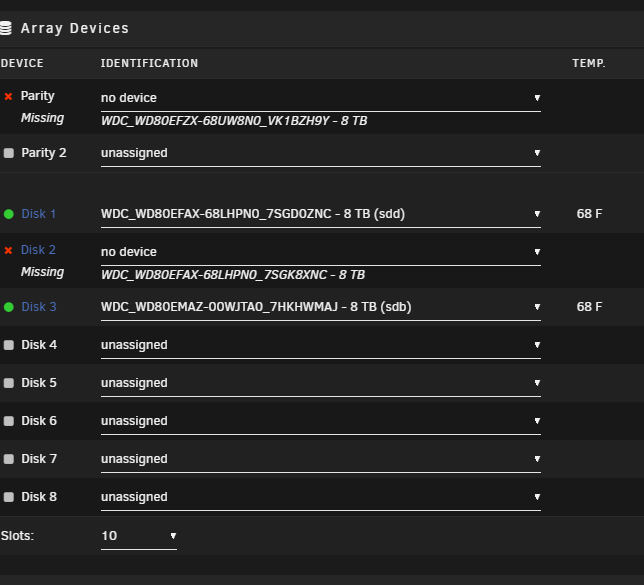Click the grey status square beside Disk 6

click(9, 421)
